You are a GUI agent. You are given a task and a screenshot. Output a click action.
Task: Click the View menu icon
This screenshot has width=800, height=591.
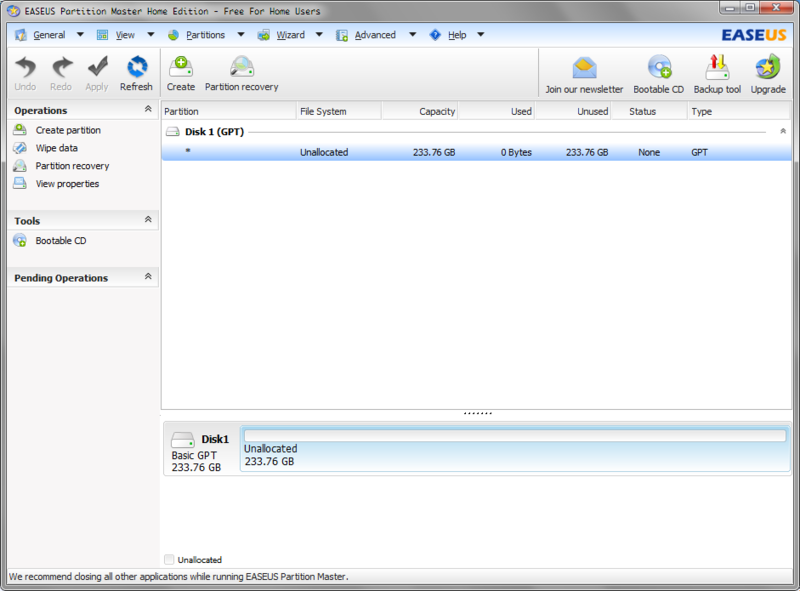[103, 35]
